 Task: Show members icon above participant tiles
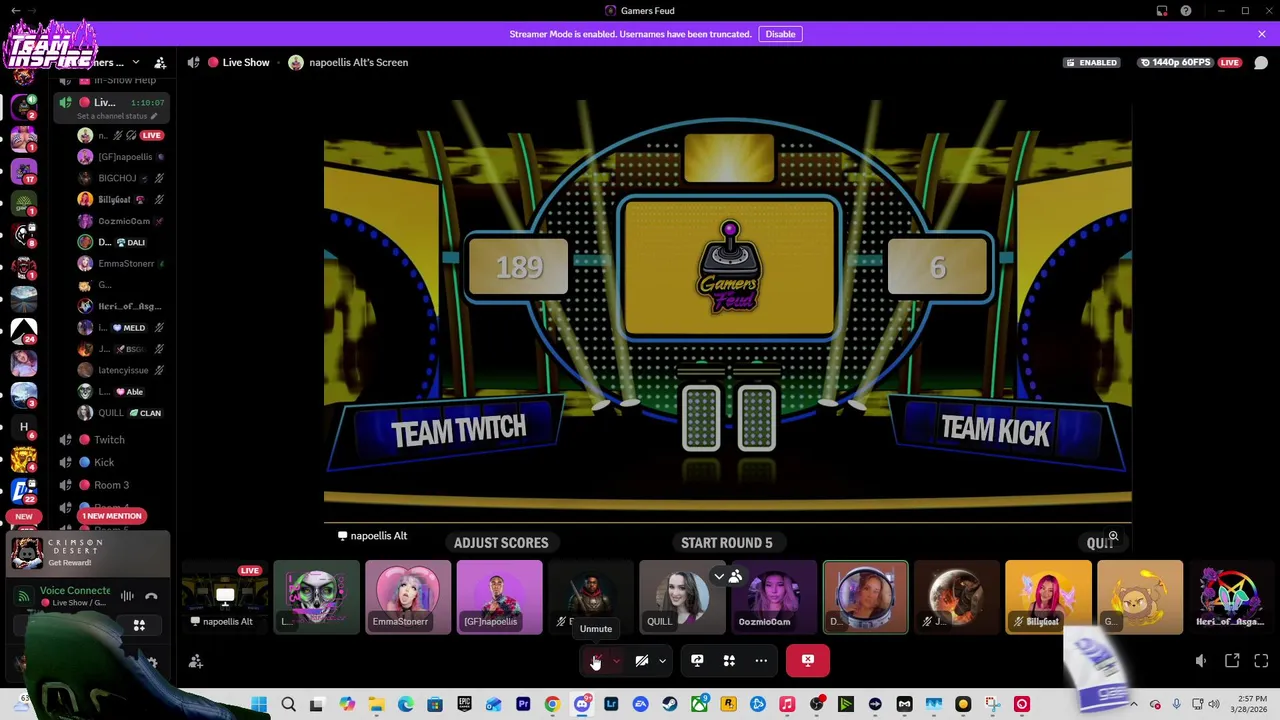coord(735,576)
